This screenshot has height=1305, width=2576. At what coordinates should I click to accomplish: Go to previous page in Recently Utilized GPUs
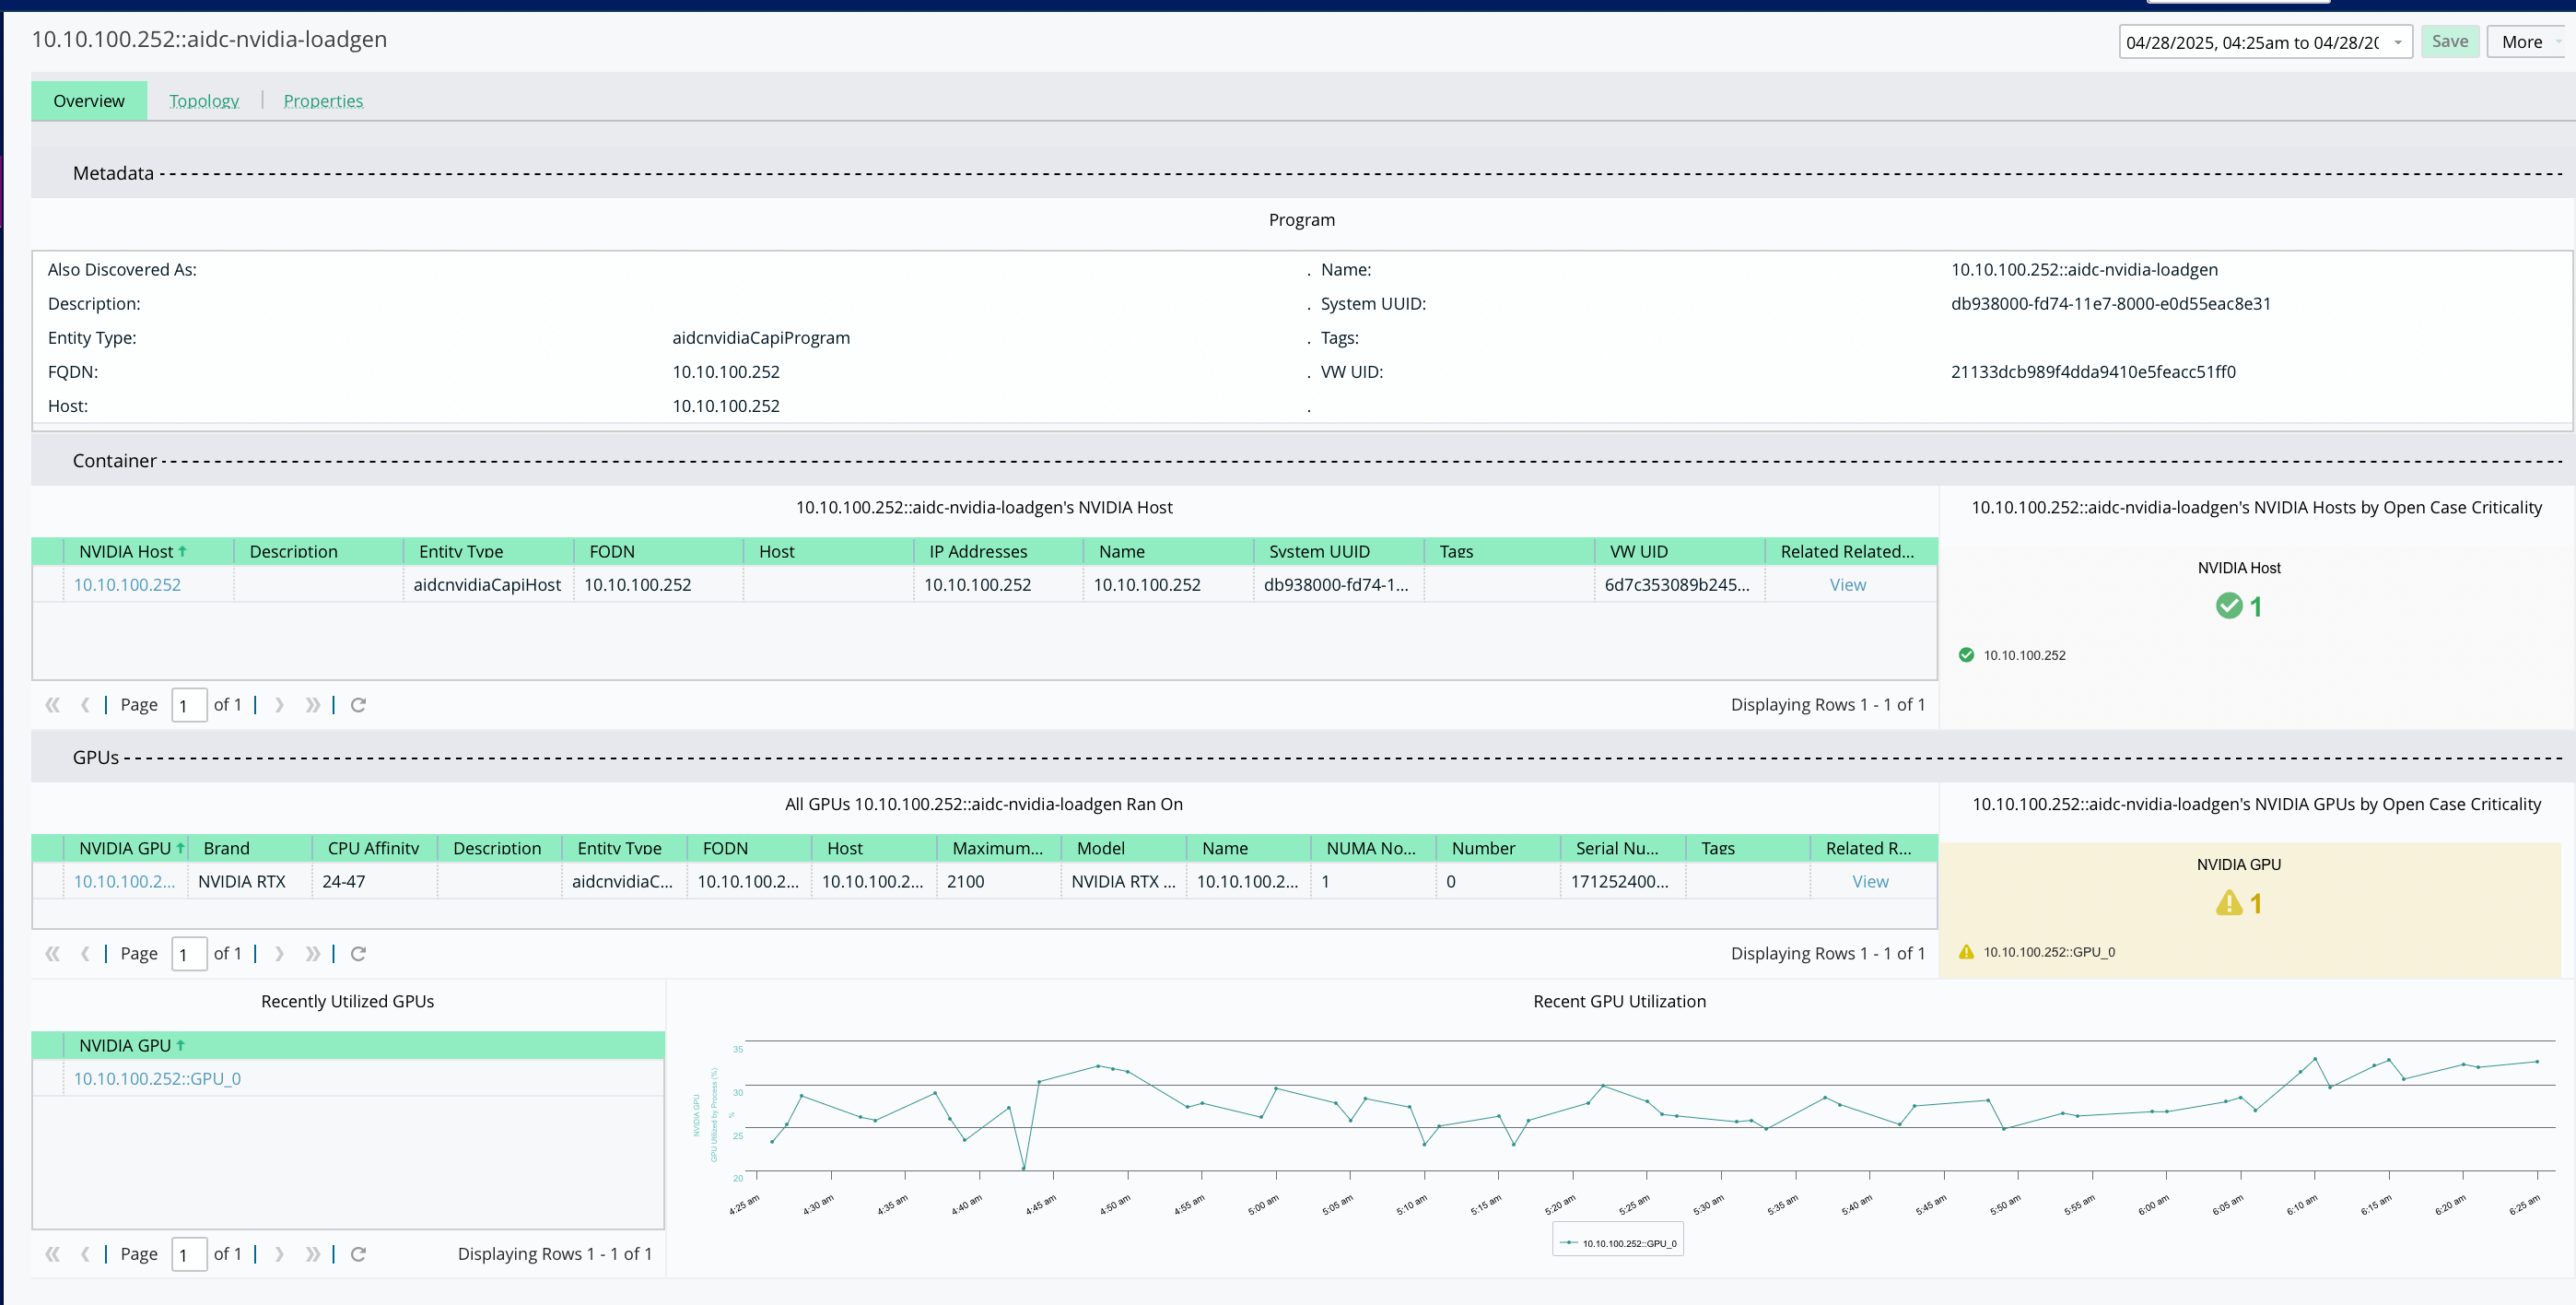(85, 1254)
